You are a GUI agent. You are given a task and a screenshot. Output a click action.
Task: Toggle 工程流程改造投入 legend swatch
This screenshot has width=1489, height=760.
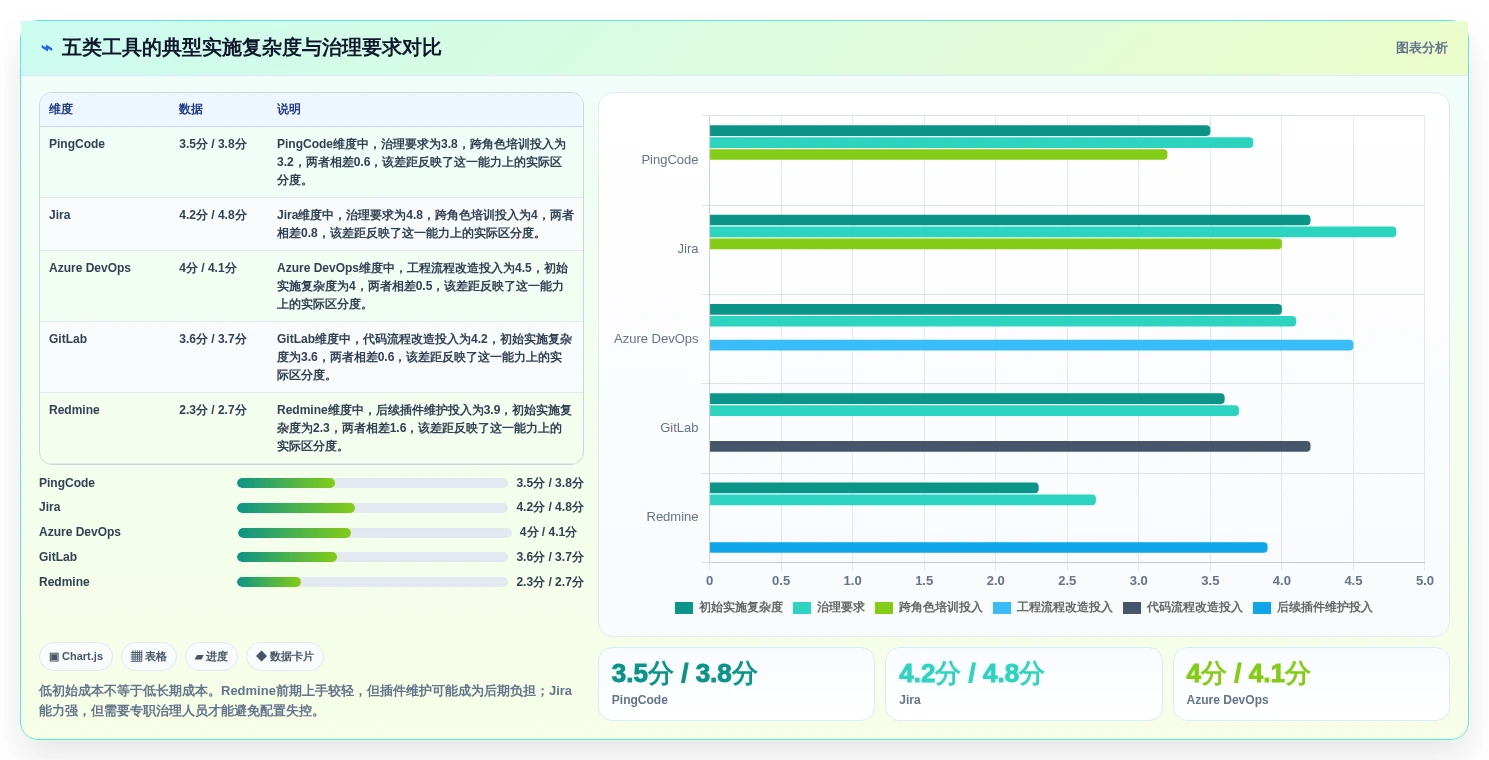(1002, 608)
